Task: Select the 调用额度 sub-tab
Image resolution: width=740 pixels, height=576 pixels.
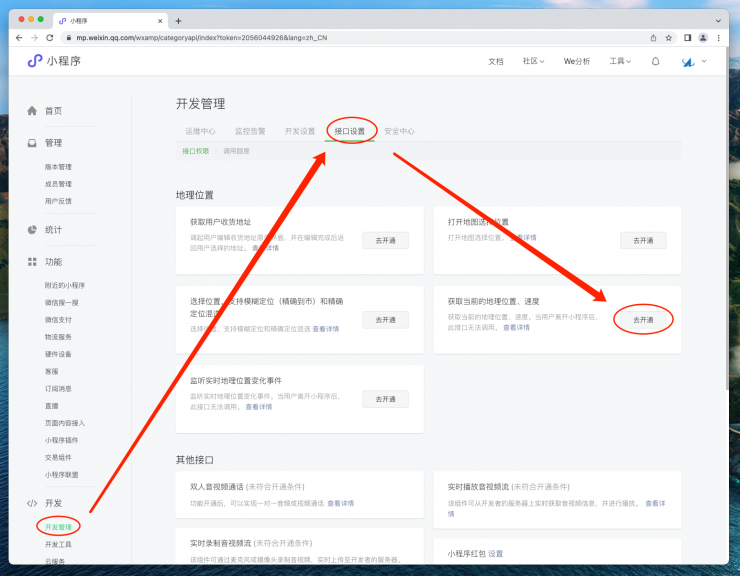Action: click(x=236, y=151)
